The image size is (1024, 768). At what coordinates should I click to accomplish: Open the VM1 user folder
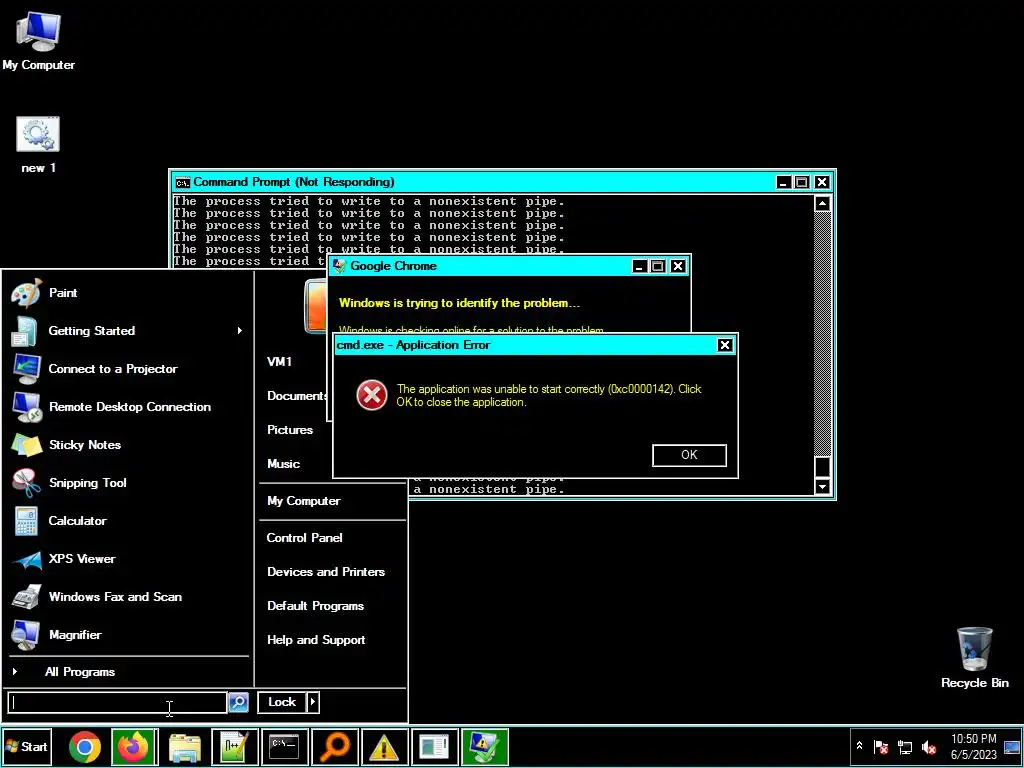pos(280,362)
